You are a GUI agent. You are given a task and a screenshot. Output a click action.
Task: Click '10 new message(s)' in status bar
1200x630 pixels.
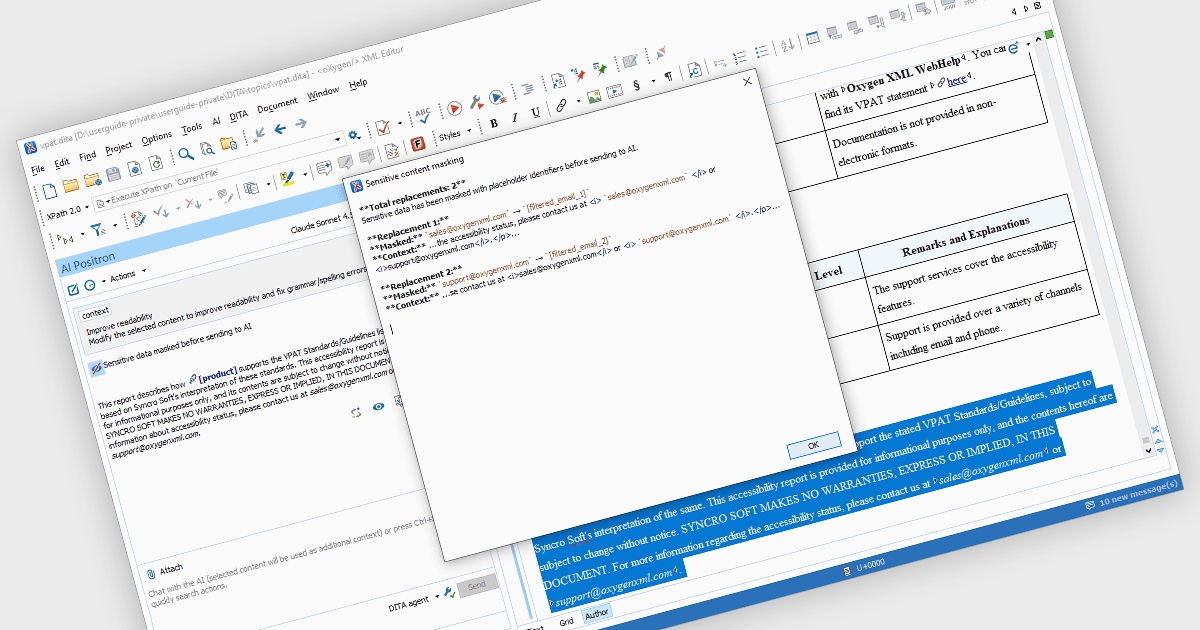(x=1138, y=494)
